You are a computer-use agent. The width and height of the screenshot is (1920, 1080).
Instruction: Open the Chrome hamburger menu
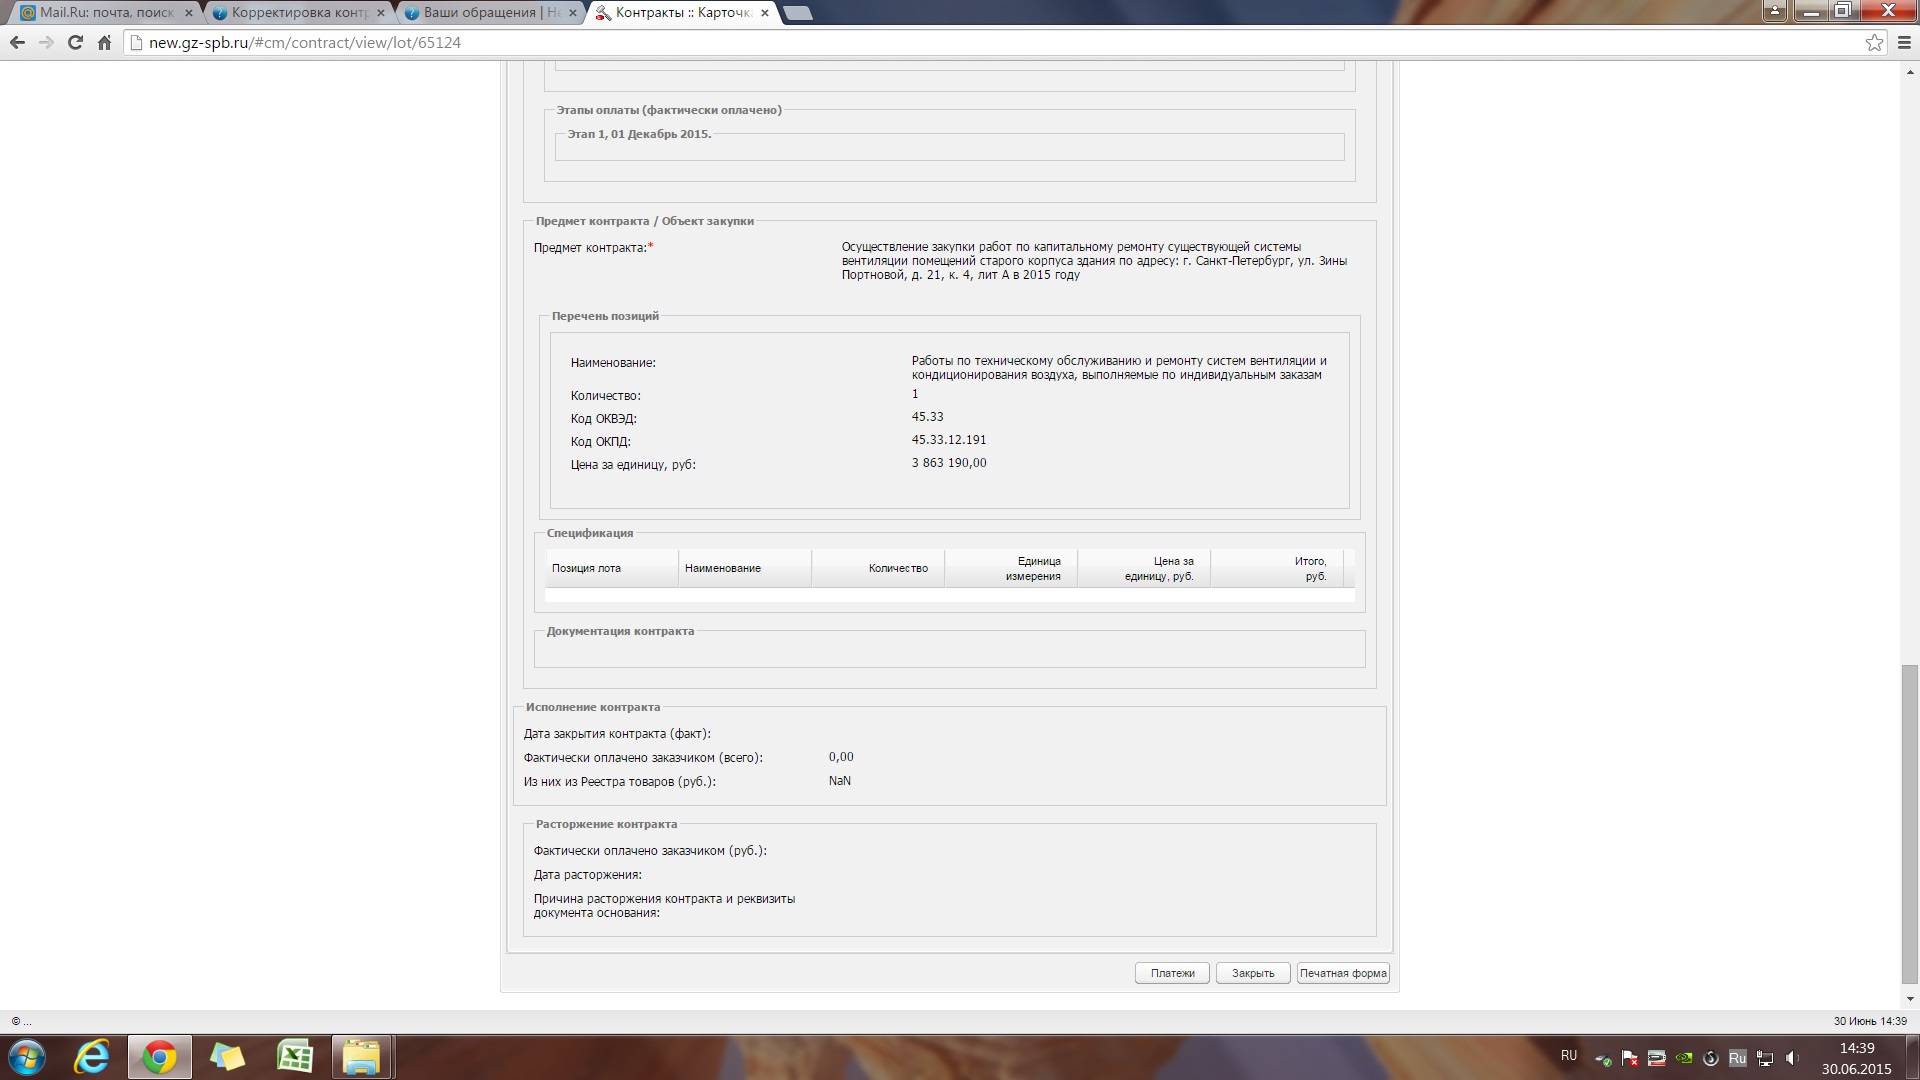1904,43
